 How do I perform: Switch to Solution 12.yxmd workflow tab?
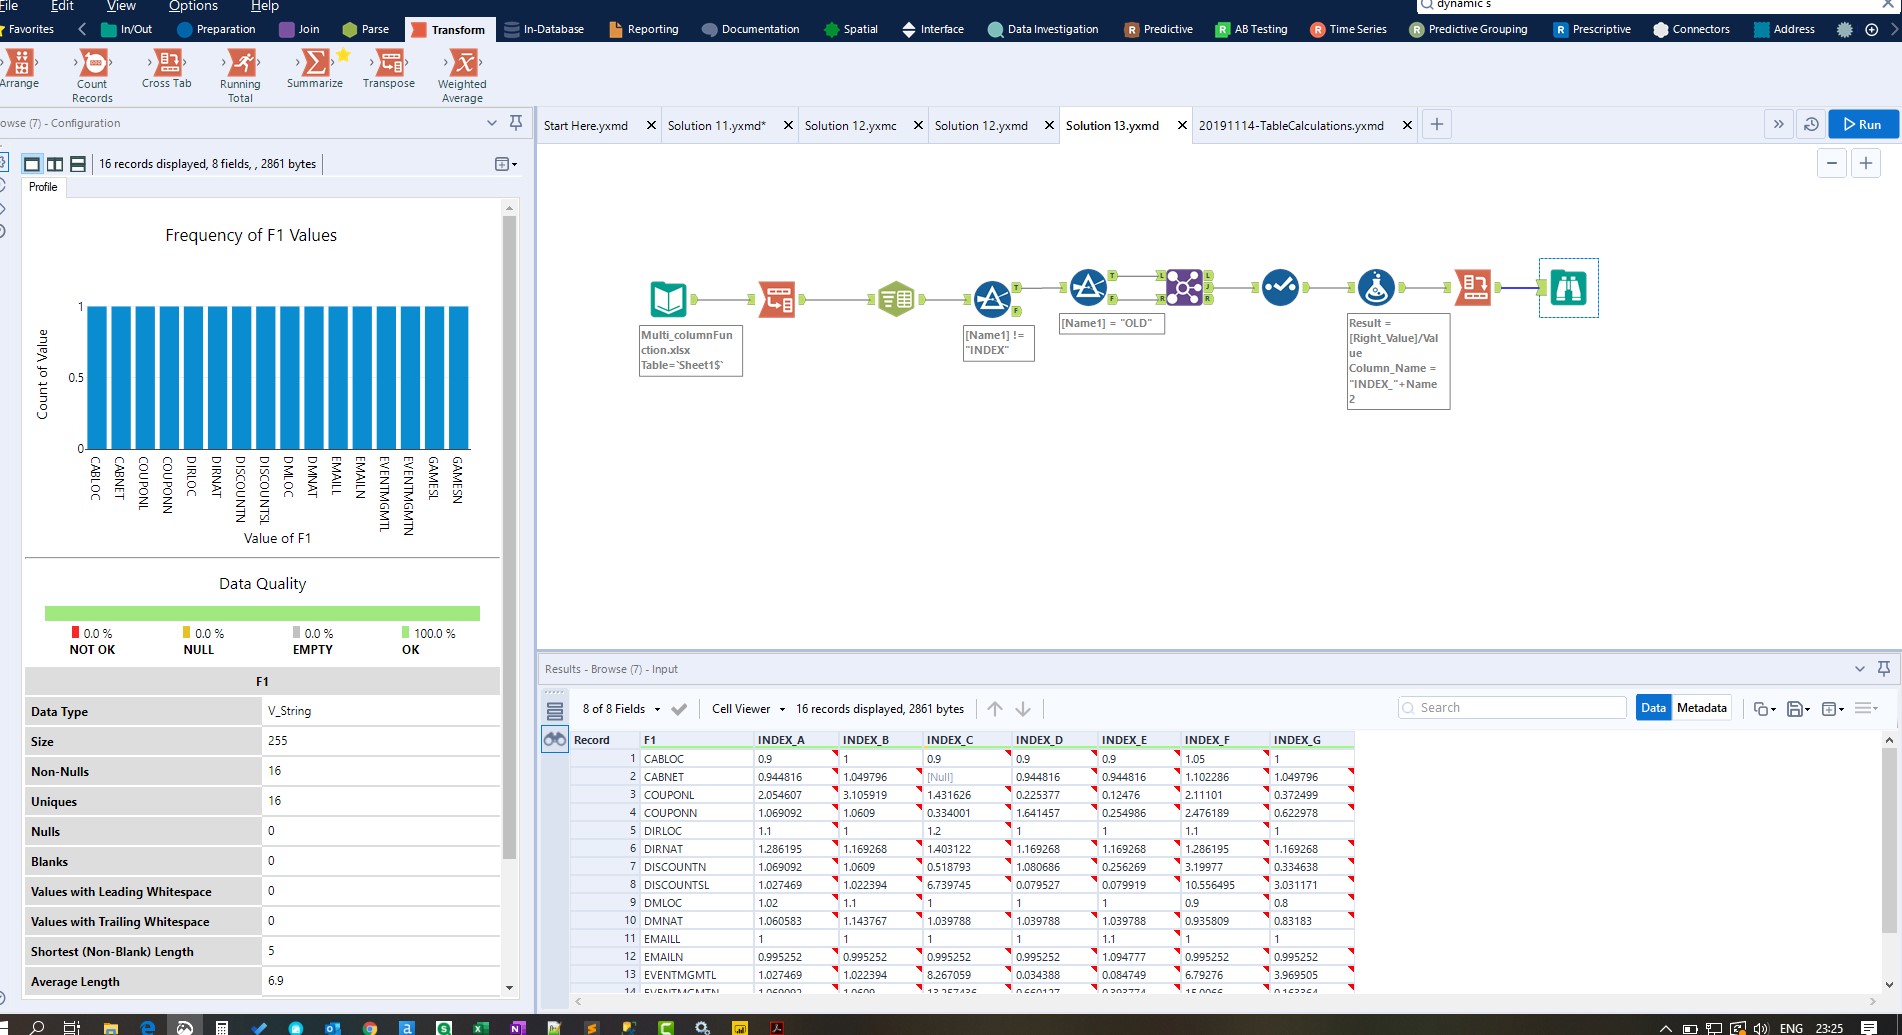(980, 126)
